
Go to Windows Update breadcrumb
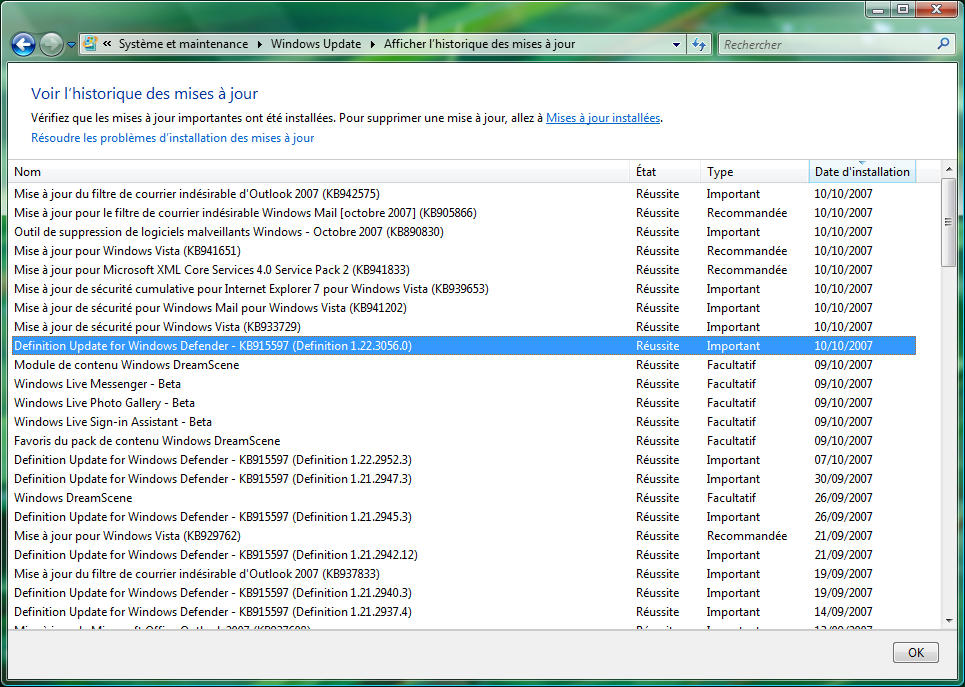[316, 44]
